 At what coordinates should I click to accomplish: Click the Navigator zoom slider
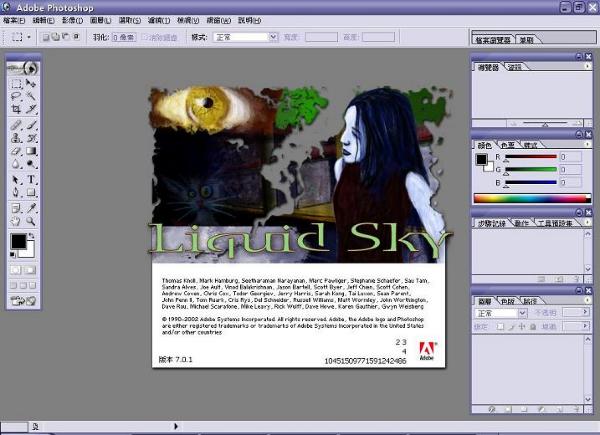click(x=545, y=123)
